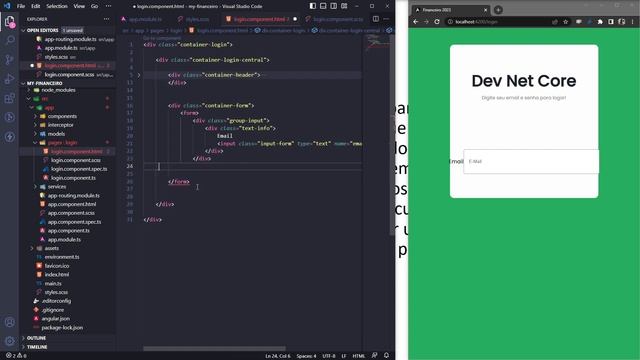Toggle panel layout icon in title bar

pyautogui.click(x=323, y=6)
